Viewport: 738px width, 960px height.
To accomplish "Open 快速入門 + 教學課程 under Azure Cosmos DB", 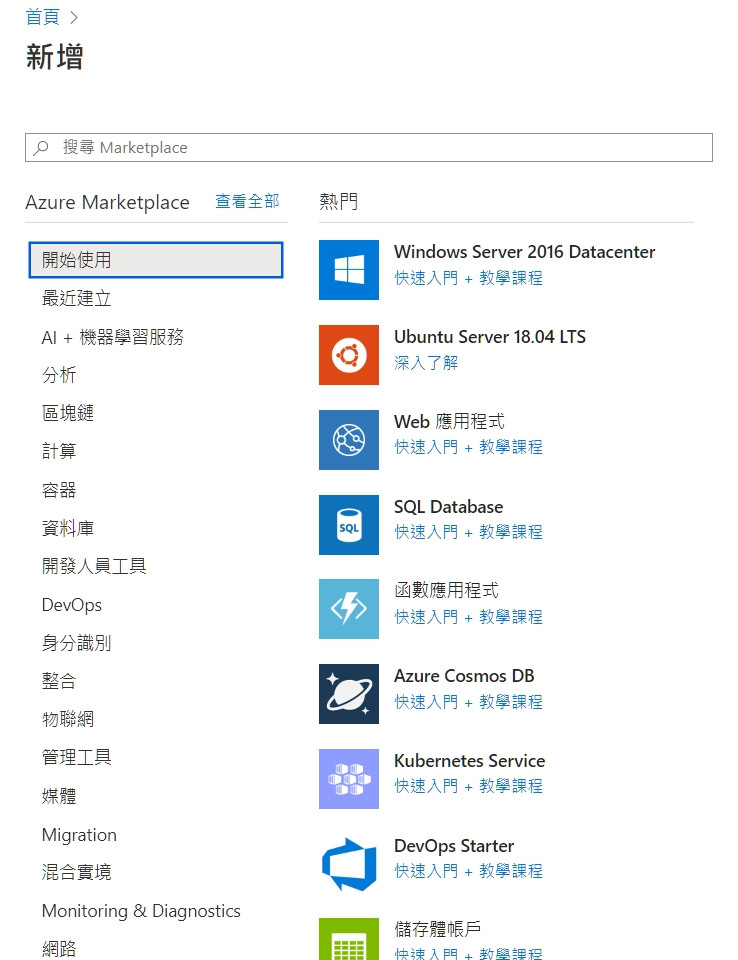I will click(469, 702).
